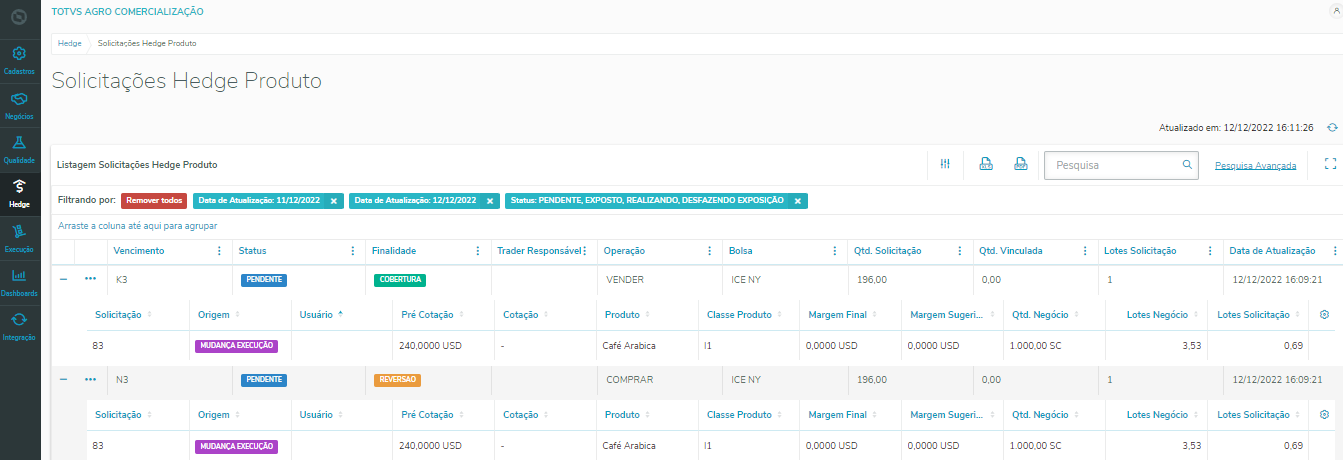Open Qtd. Solicitação column menu

[959, 251]
